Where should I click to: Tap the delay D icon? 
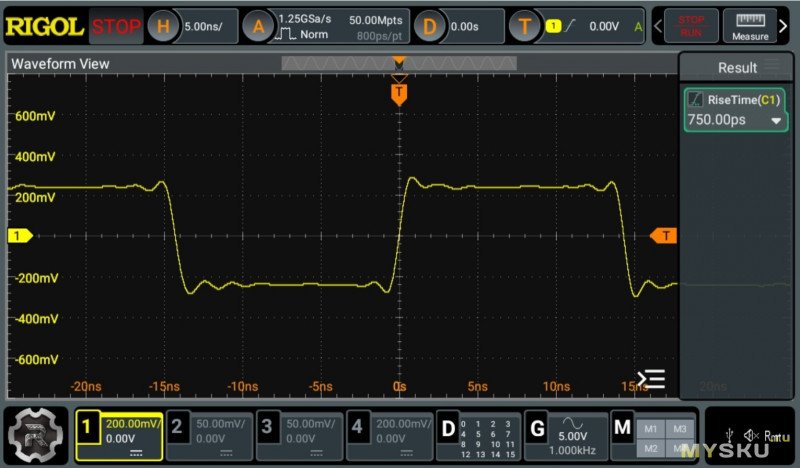pyautogui.click(x=430, y=27)
